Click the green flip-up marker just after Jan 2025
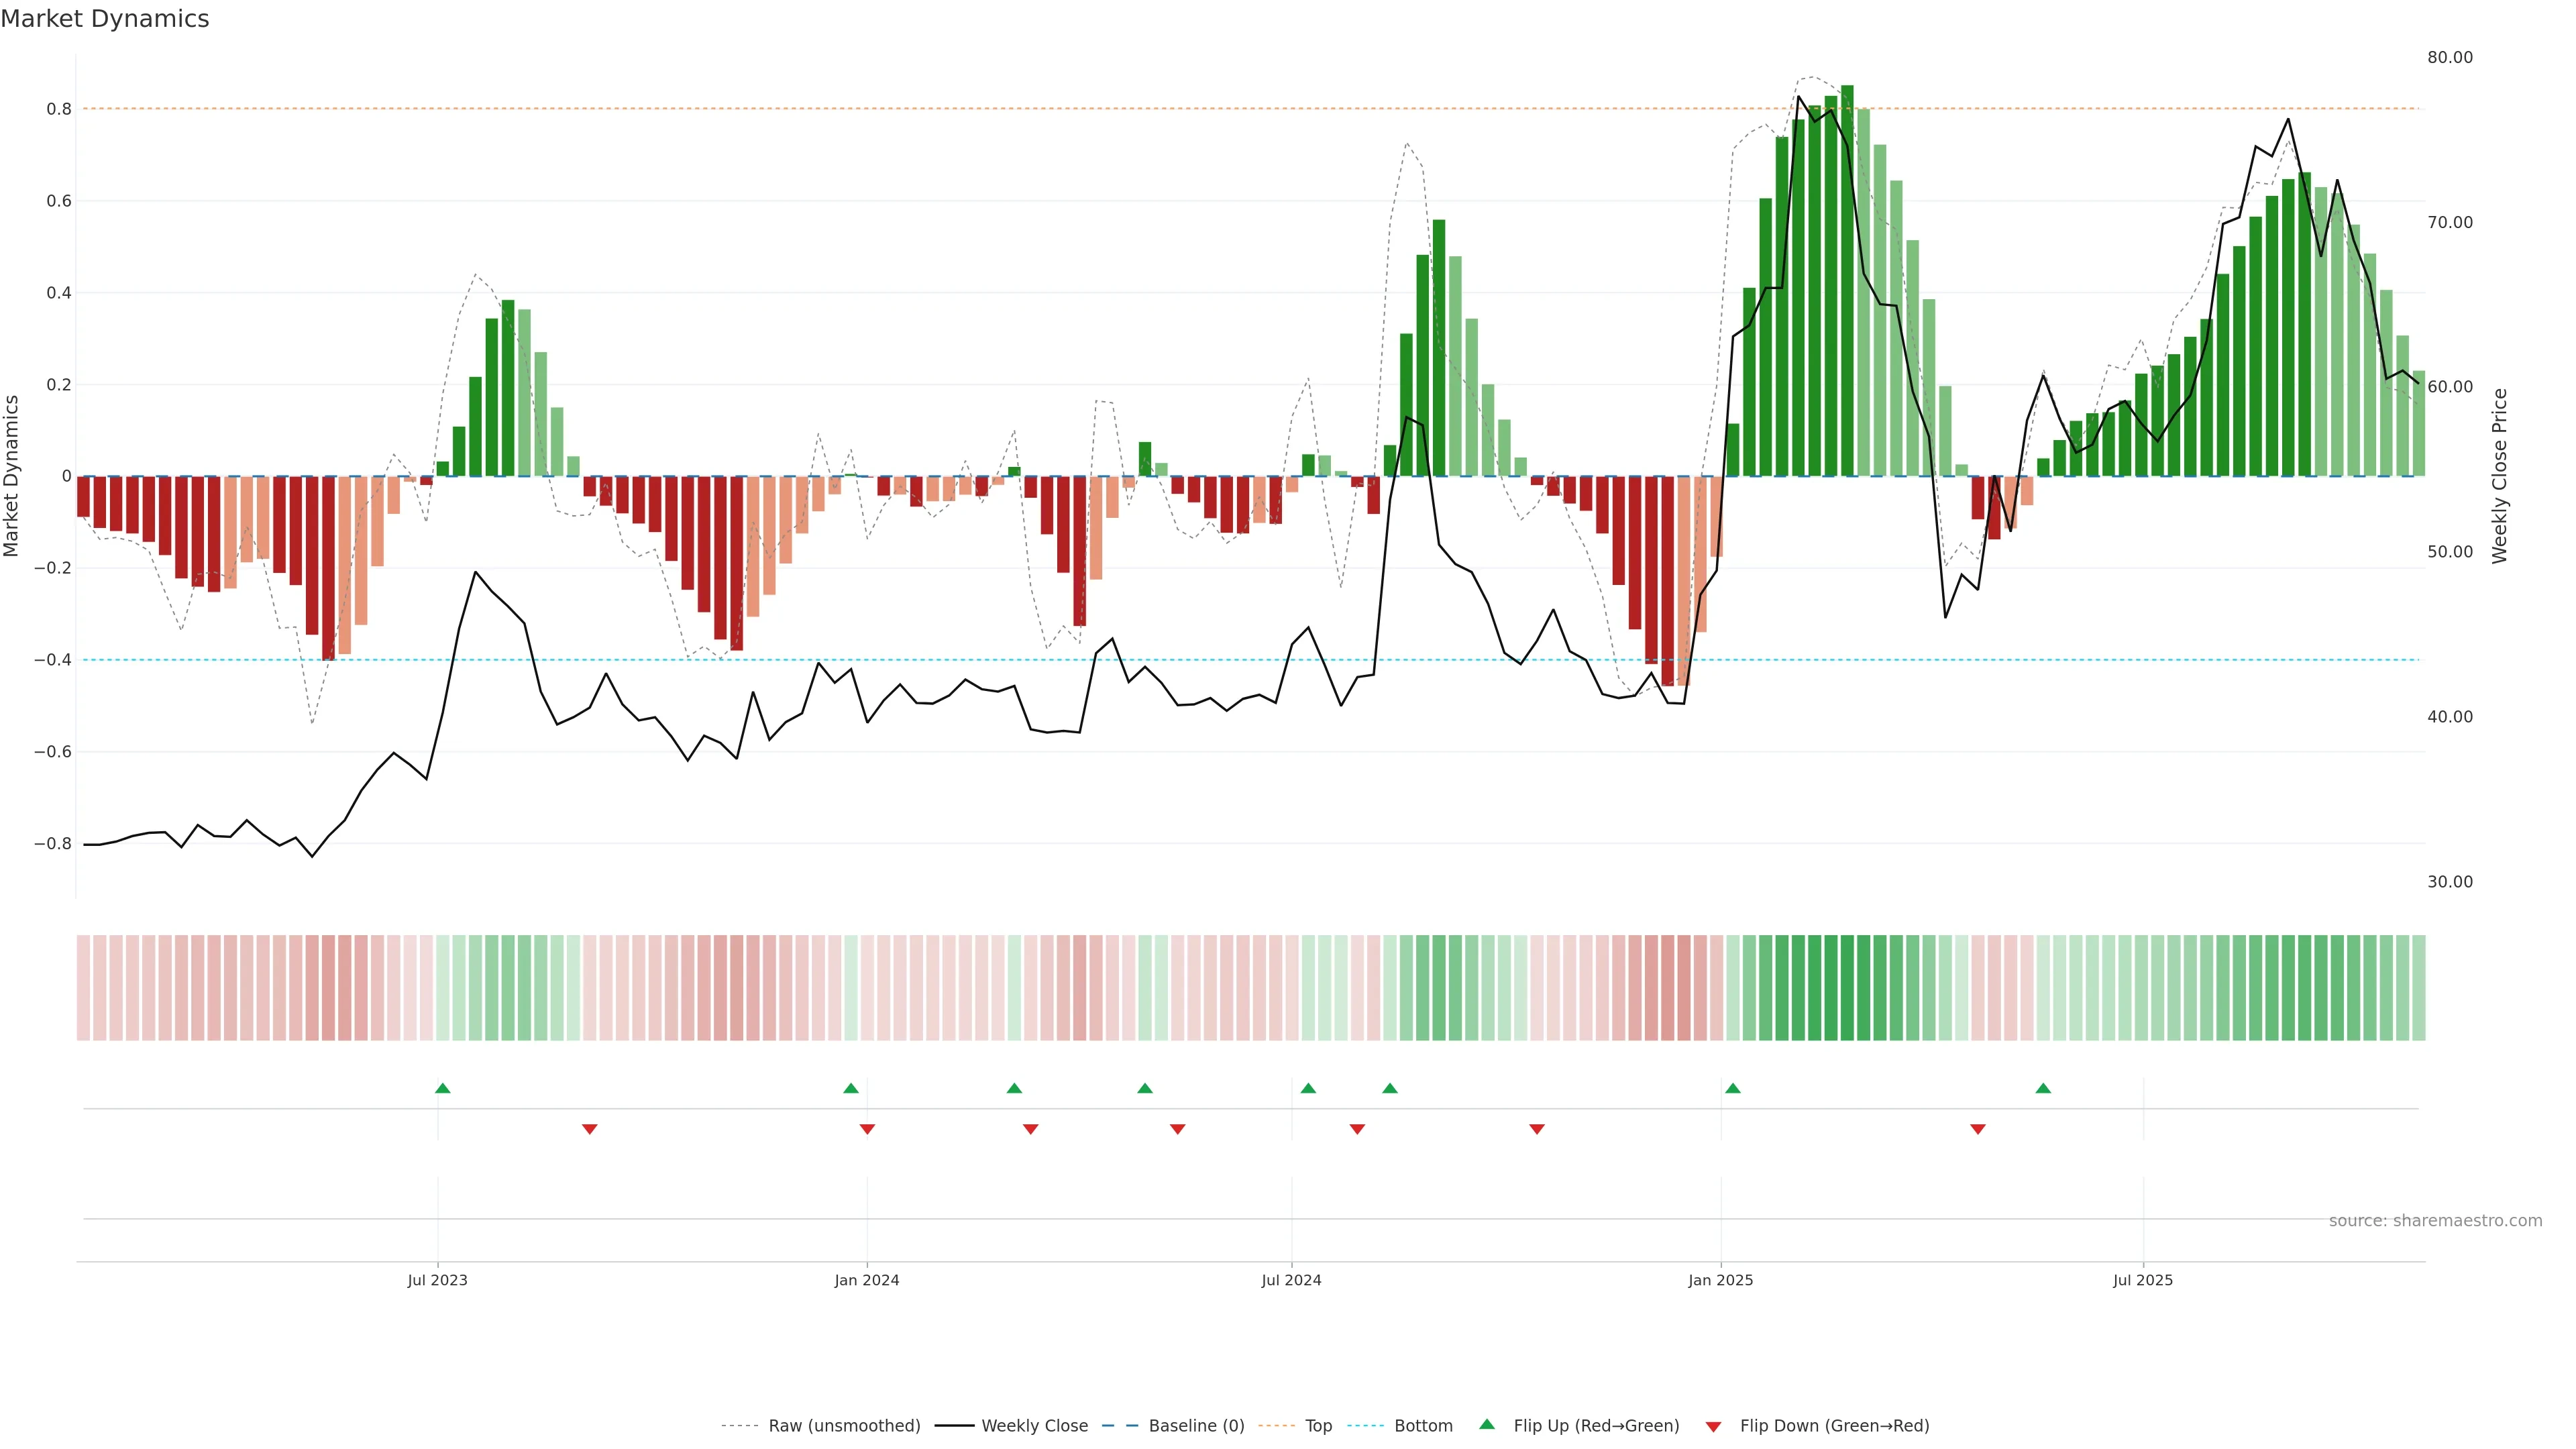 click(x=1733, y=1088)
